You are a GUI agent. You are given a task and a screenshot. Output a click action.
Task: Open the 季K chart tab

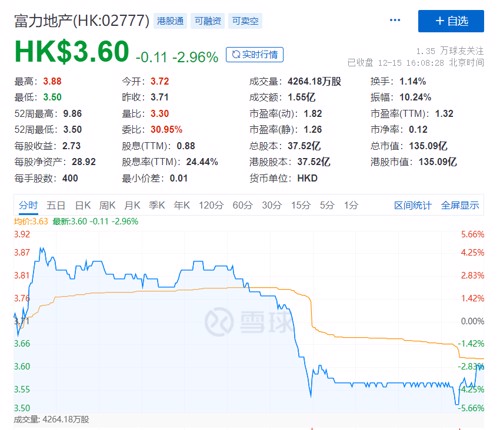click(x=157, y=205)
